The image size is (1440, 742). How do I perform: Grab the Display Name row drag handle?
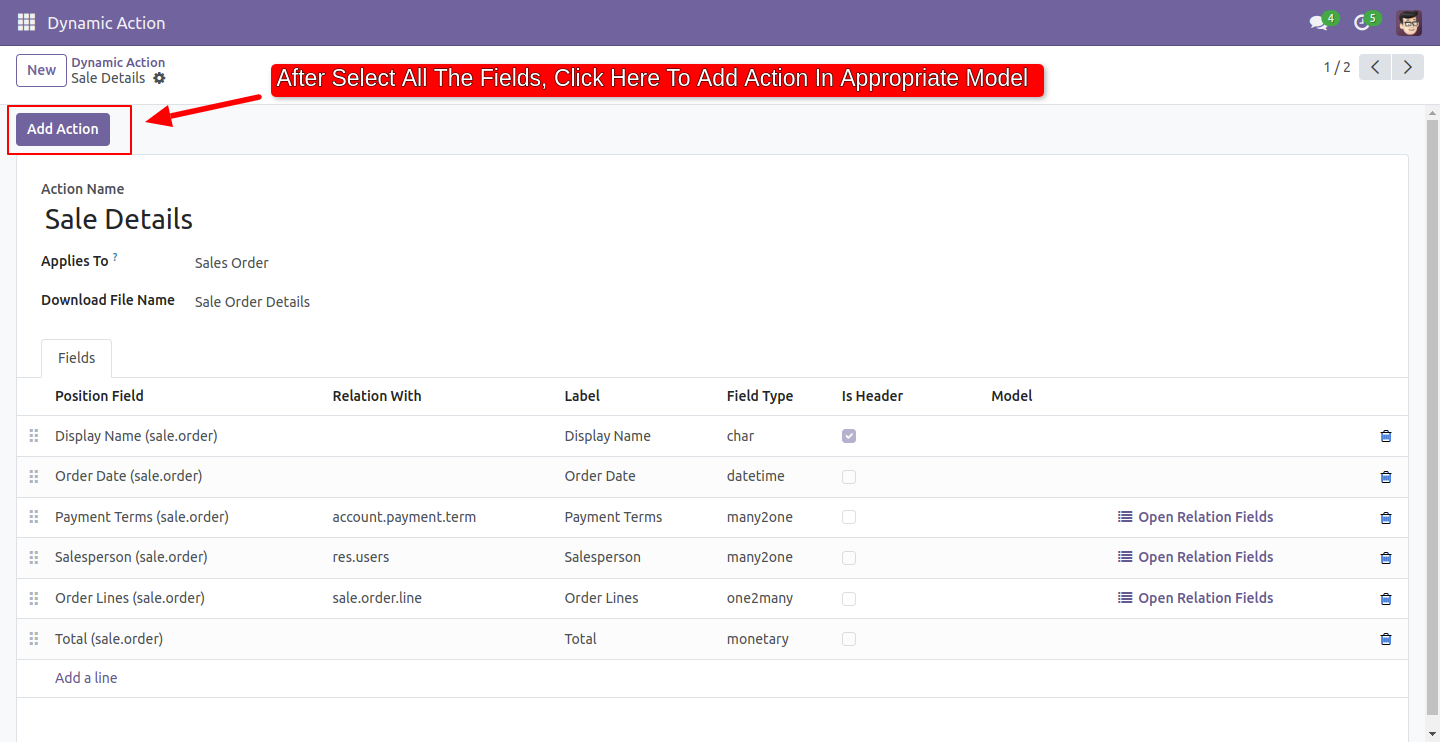click(x=34, y=436)
